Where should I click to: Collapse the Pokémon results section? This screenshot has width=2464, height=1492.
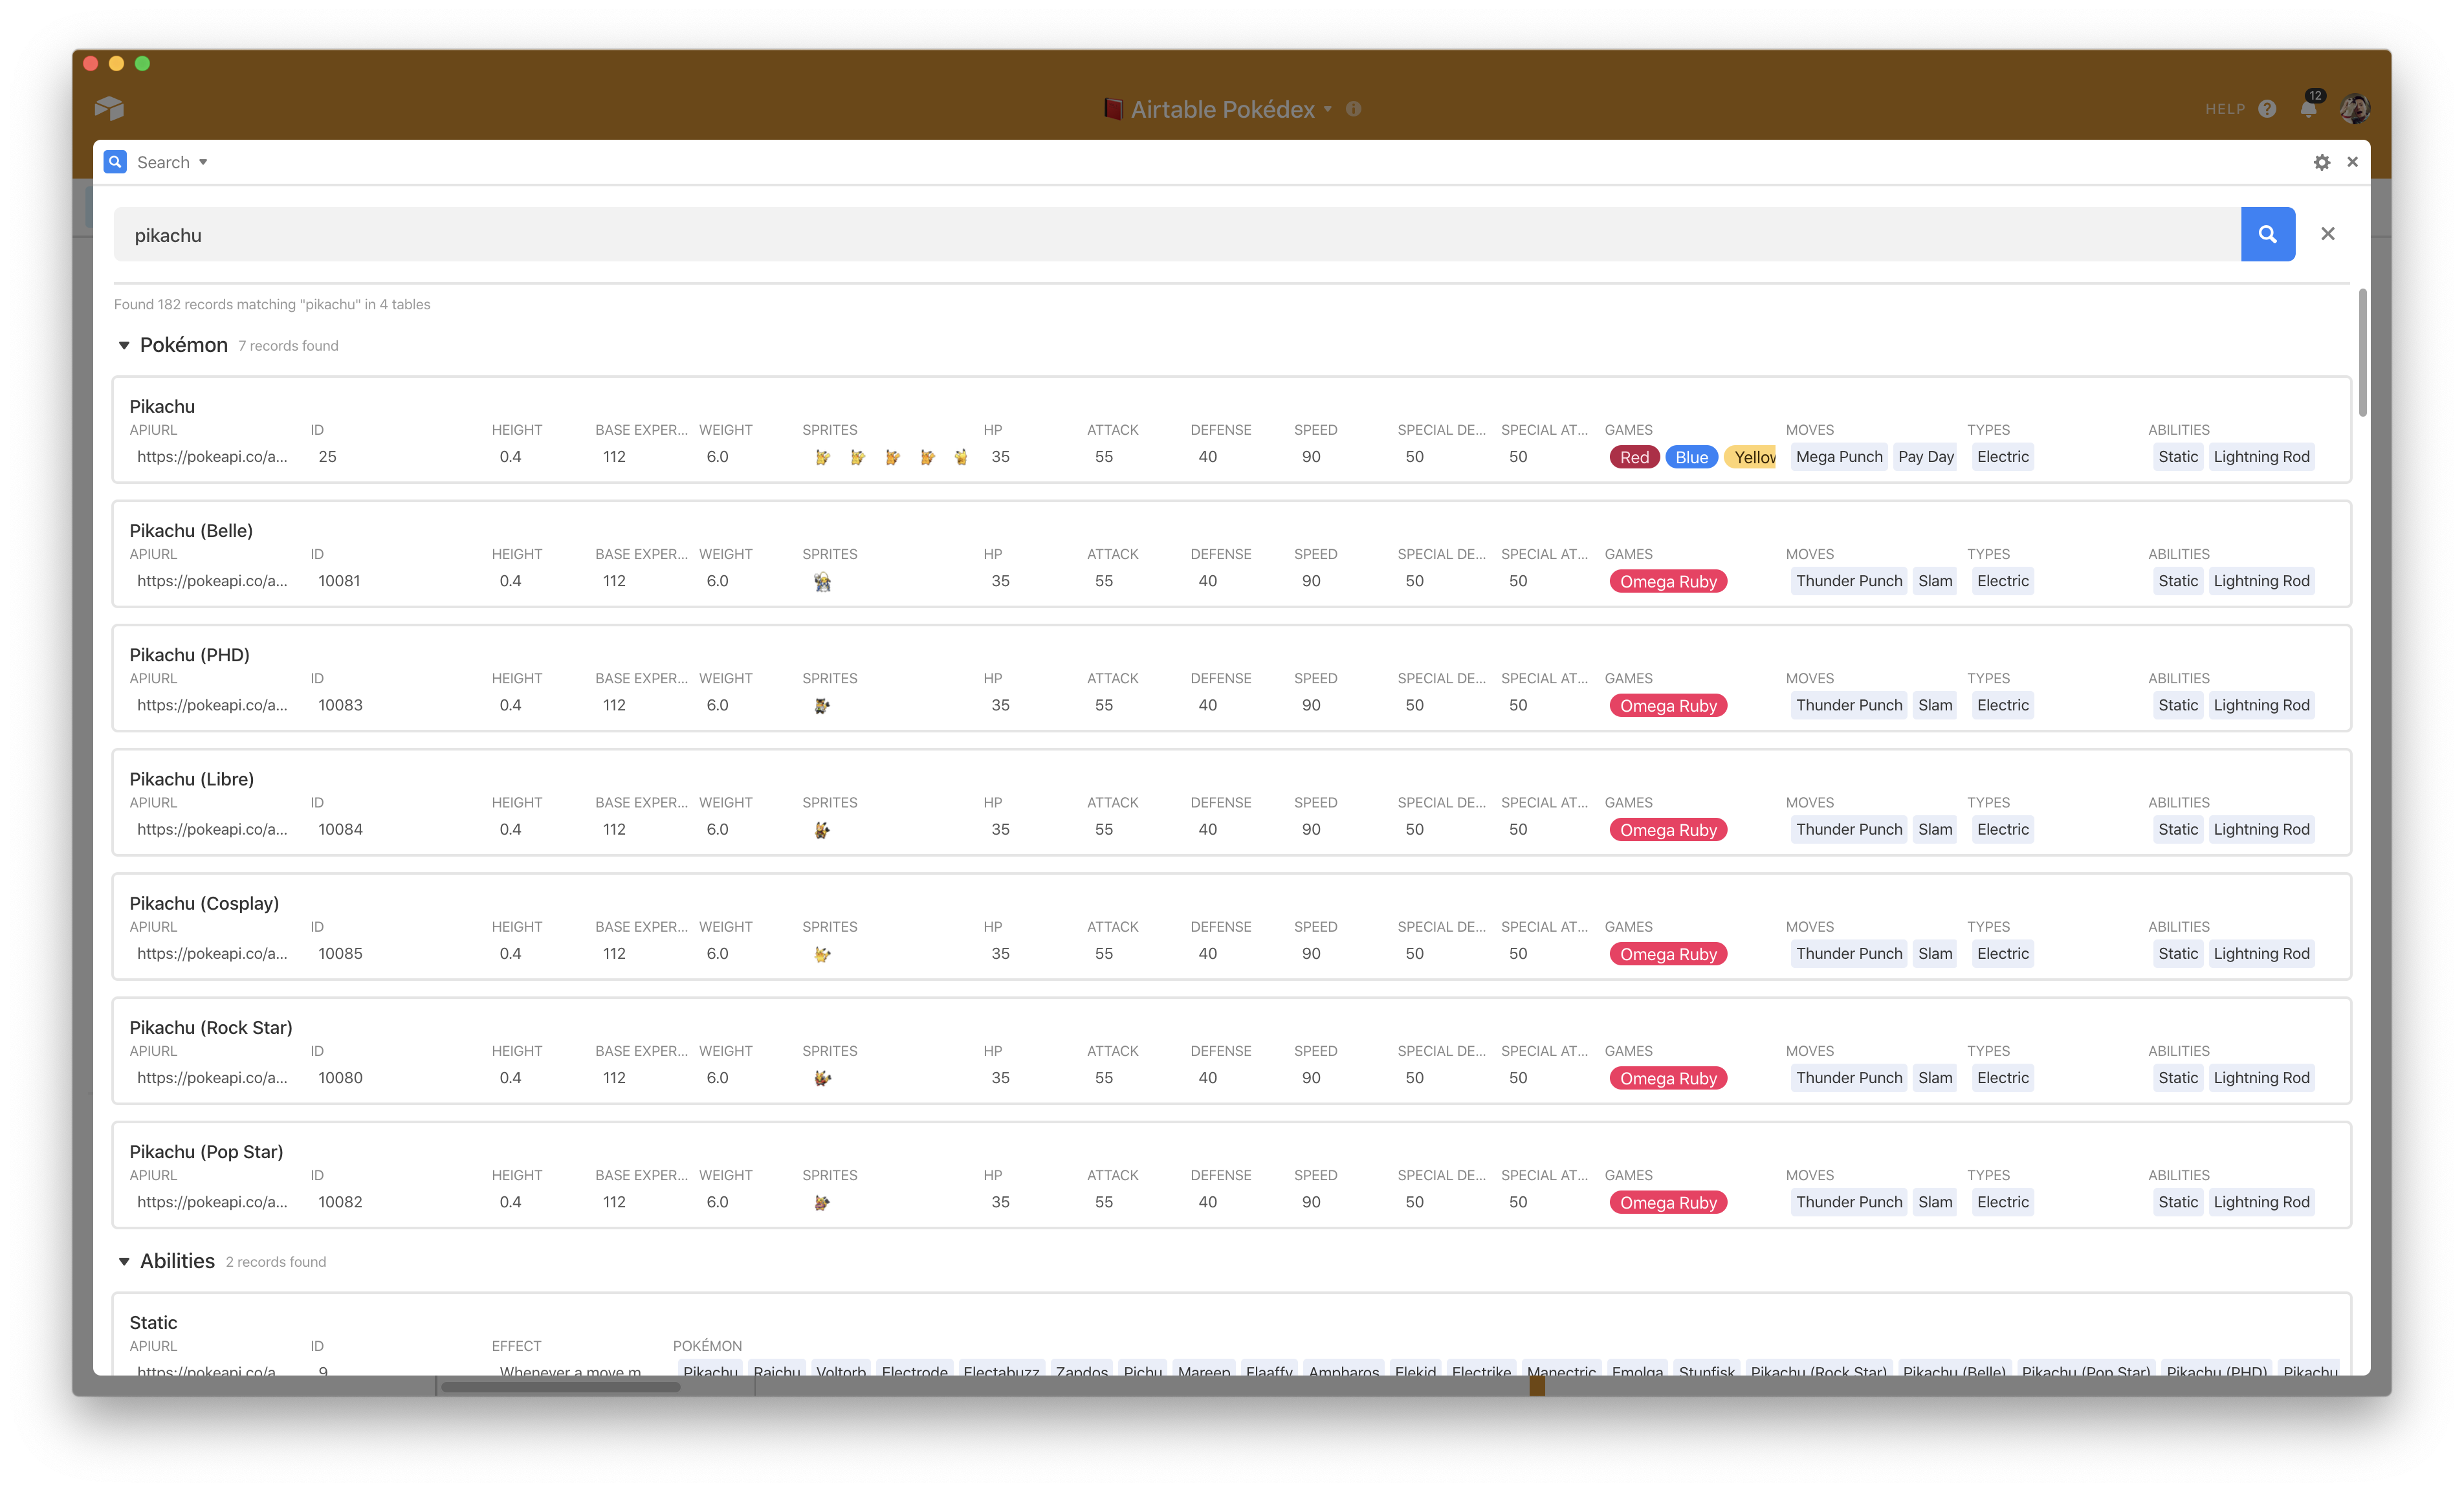tap(124, 345)
